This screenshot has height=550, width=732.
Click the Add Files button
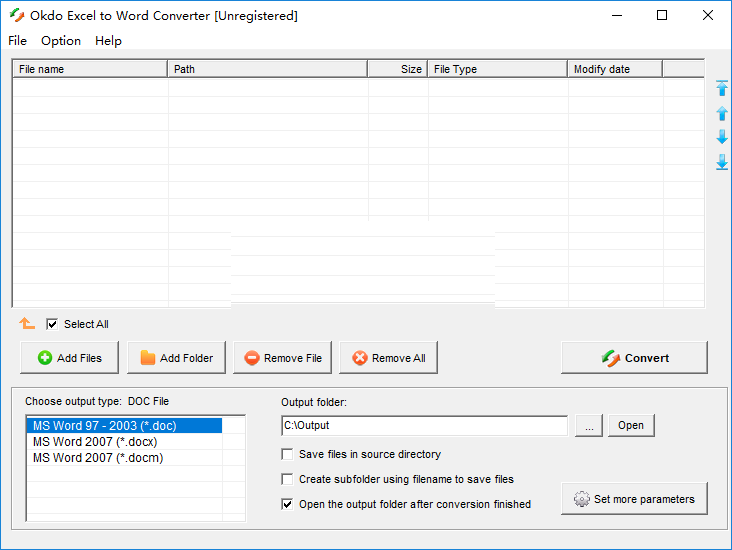[70, 358]
